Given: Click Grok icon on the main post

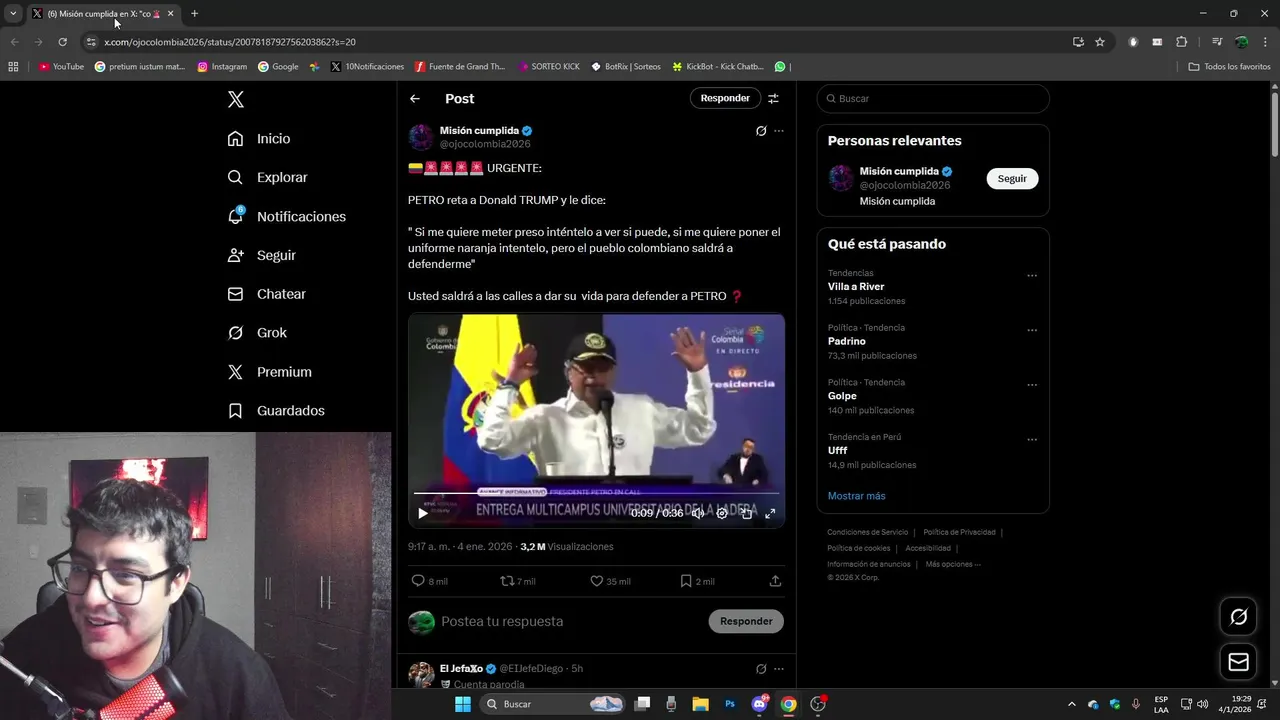Looking at the screenshot, I should [x=761, y=131].
